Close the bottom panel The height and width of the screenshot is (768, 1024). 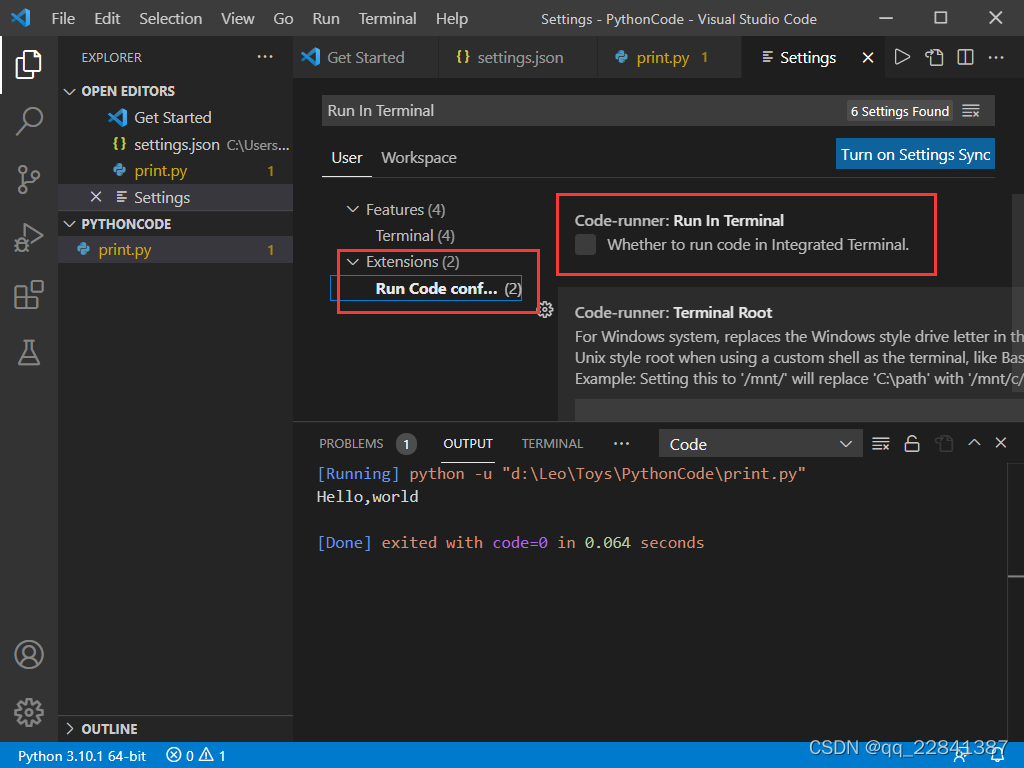tap(1000, 443)
